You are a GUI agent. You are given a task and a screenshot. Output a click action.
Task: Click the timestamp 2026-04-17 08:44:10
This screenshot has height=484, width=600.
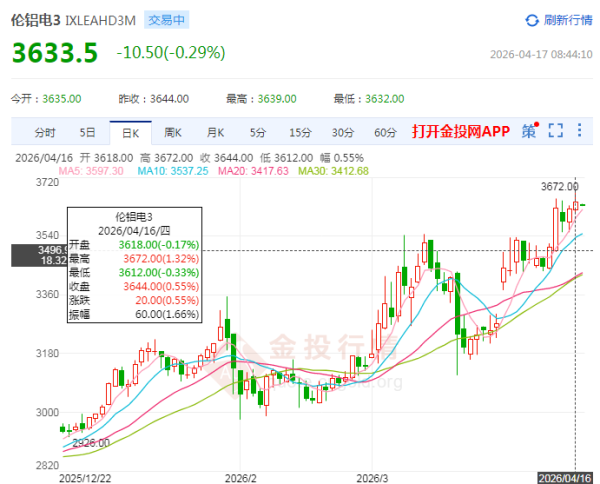point(541,54)
